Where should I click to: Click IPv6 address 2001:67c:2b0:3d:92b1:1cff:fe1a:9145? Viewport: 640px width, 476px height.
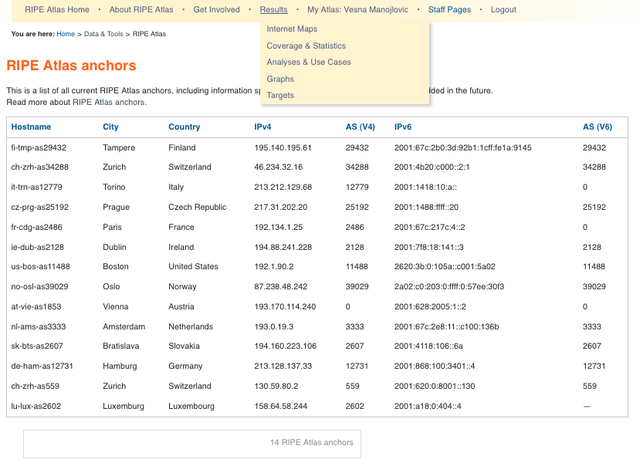[x=463, y=148]
